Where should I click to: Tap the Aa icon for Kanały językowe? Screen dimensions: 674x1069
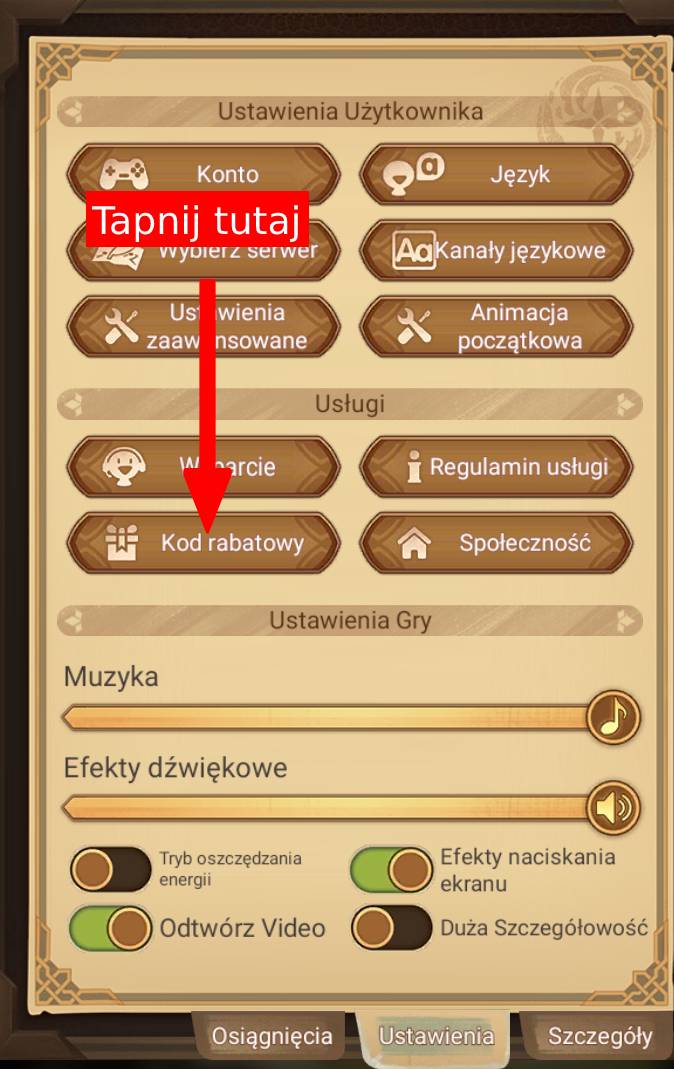(x=413, y=250)
